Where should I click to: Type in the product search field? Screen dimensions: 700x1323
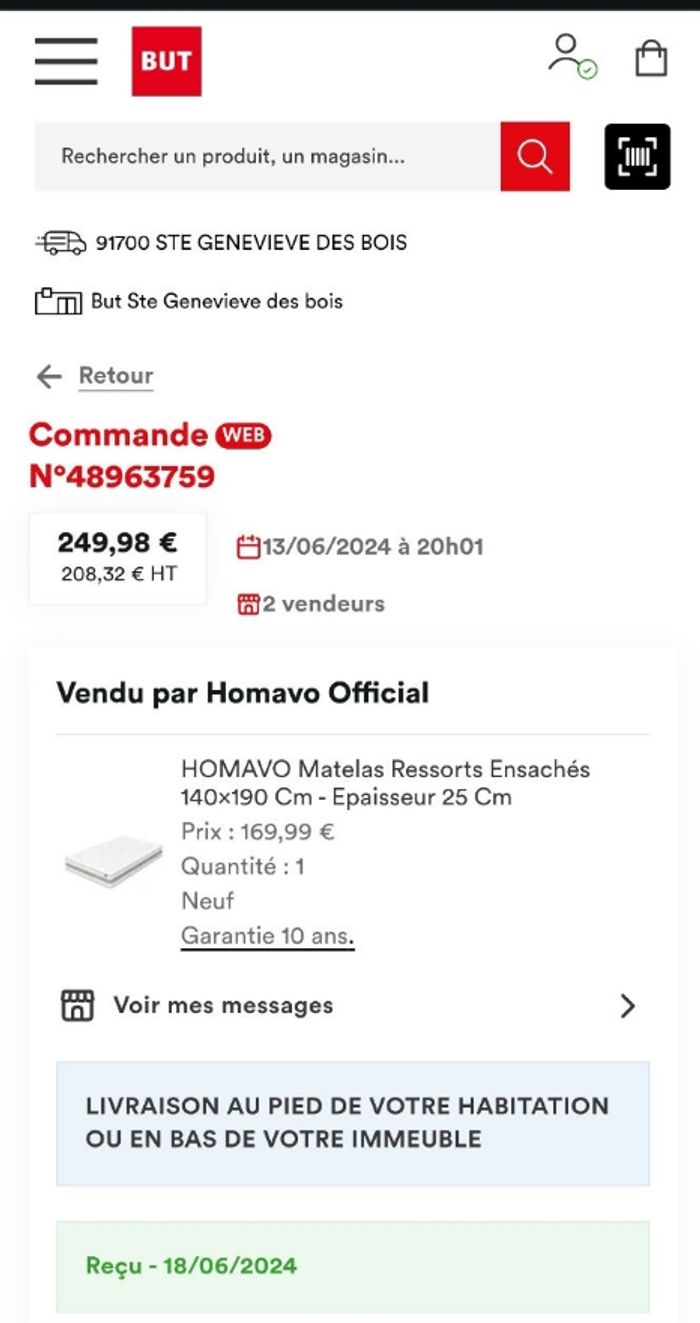tap(267, 156)
